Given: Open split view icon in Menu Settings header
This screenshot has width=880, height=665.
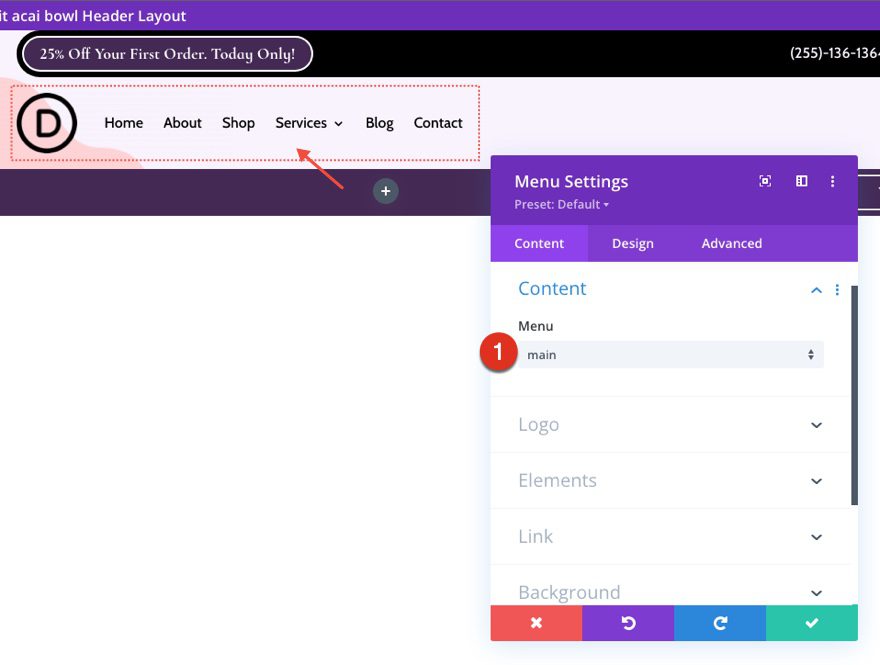Looking at the screenshot, I should (800, 181).
